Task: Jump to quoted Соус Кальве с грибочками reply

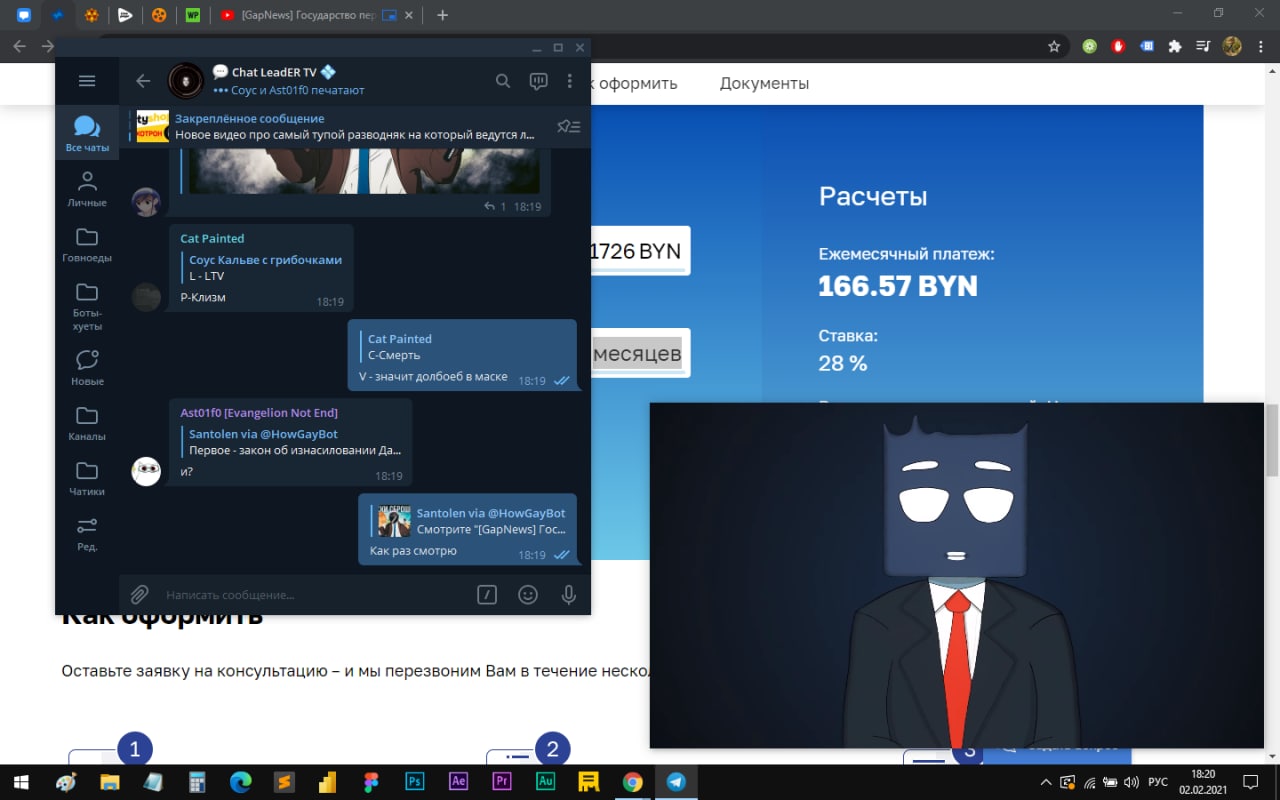Action: tap(264, 267)
